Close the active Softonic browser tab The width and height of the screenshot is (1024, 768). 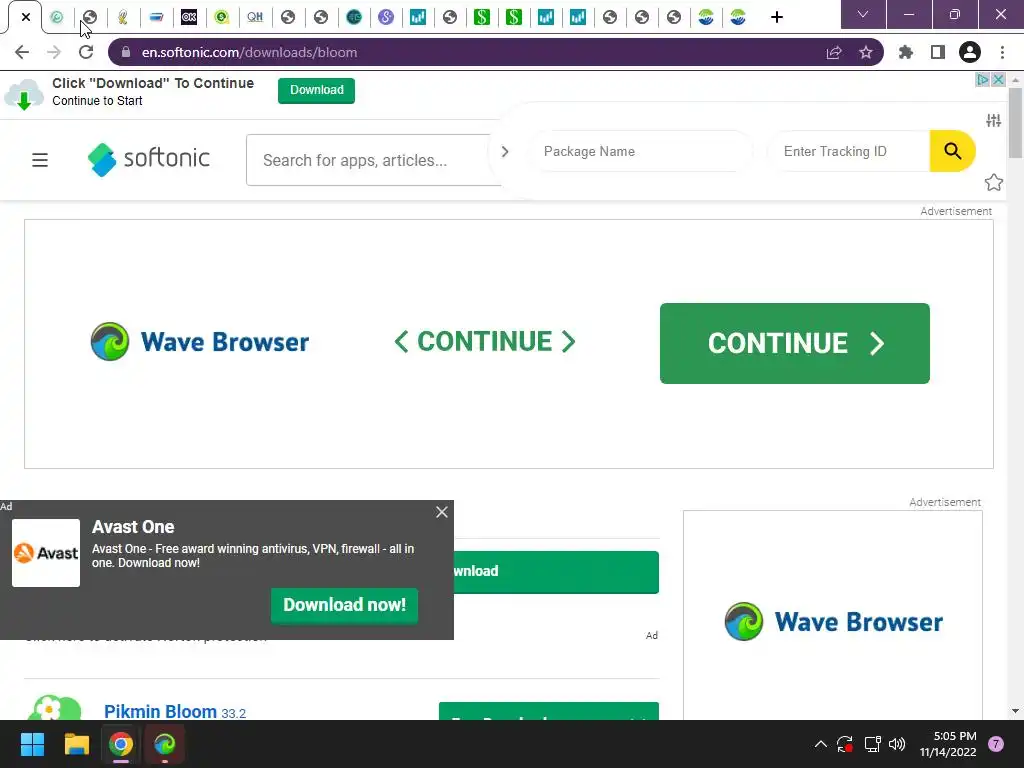(25, 17)
